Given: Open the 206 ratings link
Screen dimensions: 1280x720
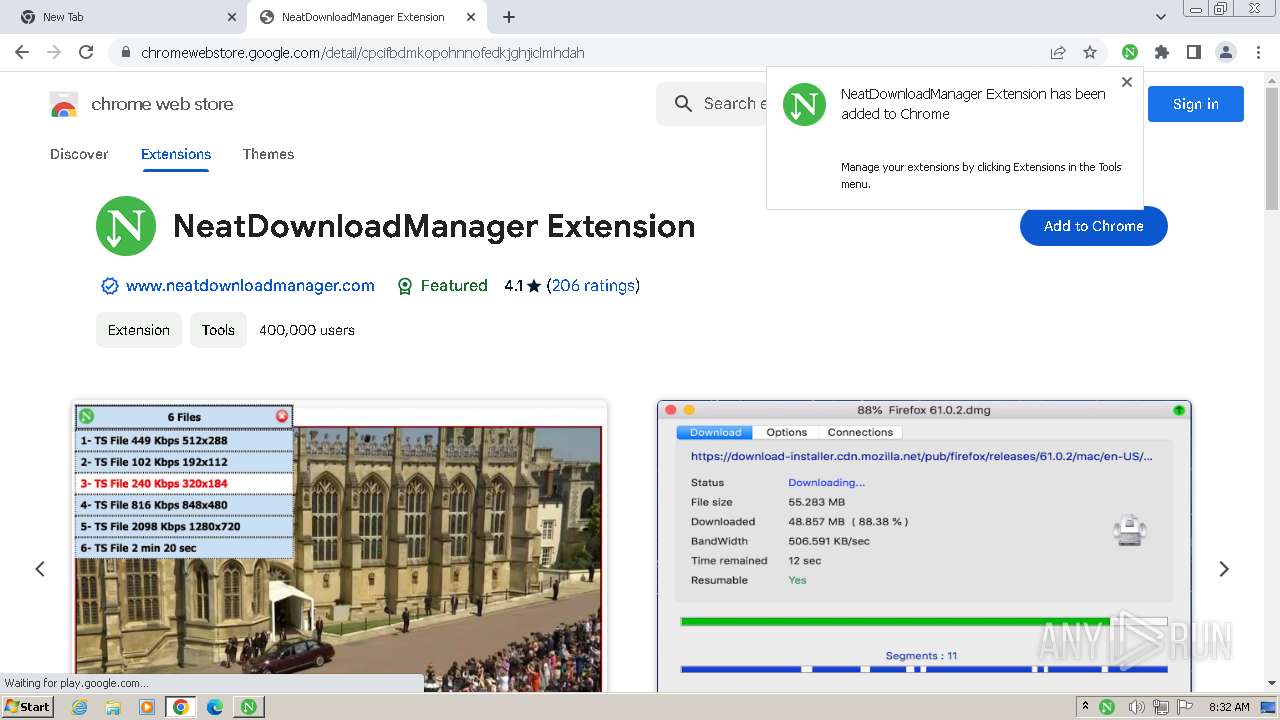Looking at the screenshot, I should tap(593, 286).
